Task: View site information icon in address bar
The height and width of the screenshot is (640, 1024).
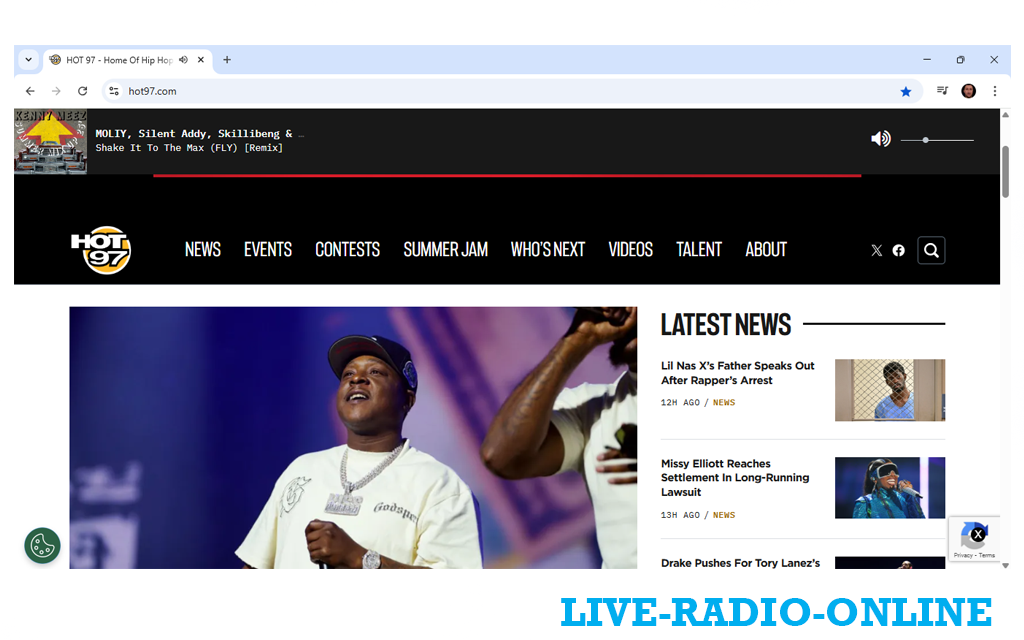Action: click(114, 91)
